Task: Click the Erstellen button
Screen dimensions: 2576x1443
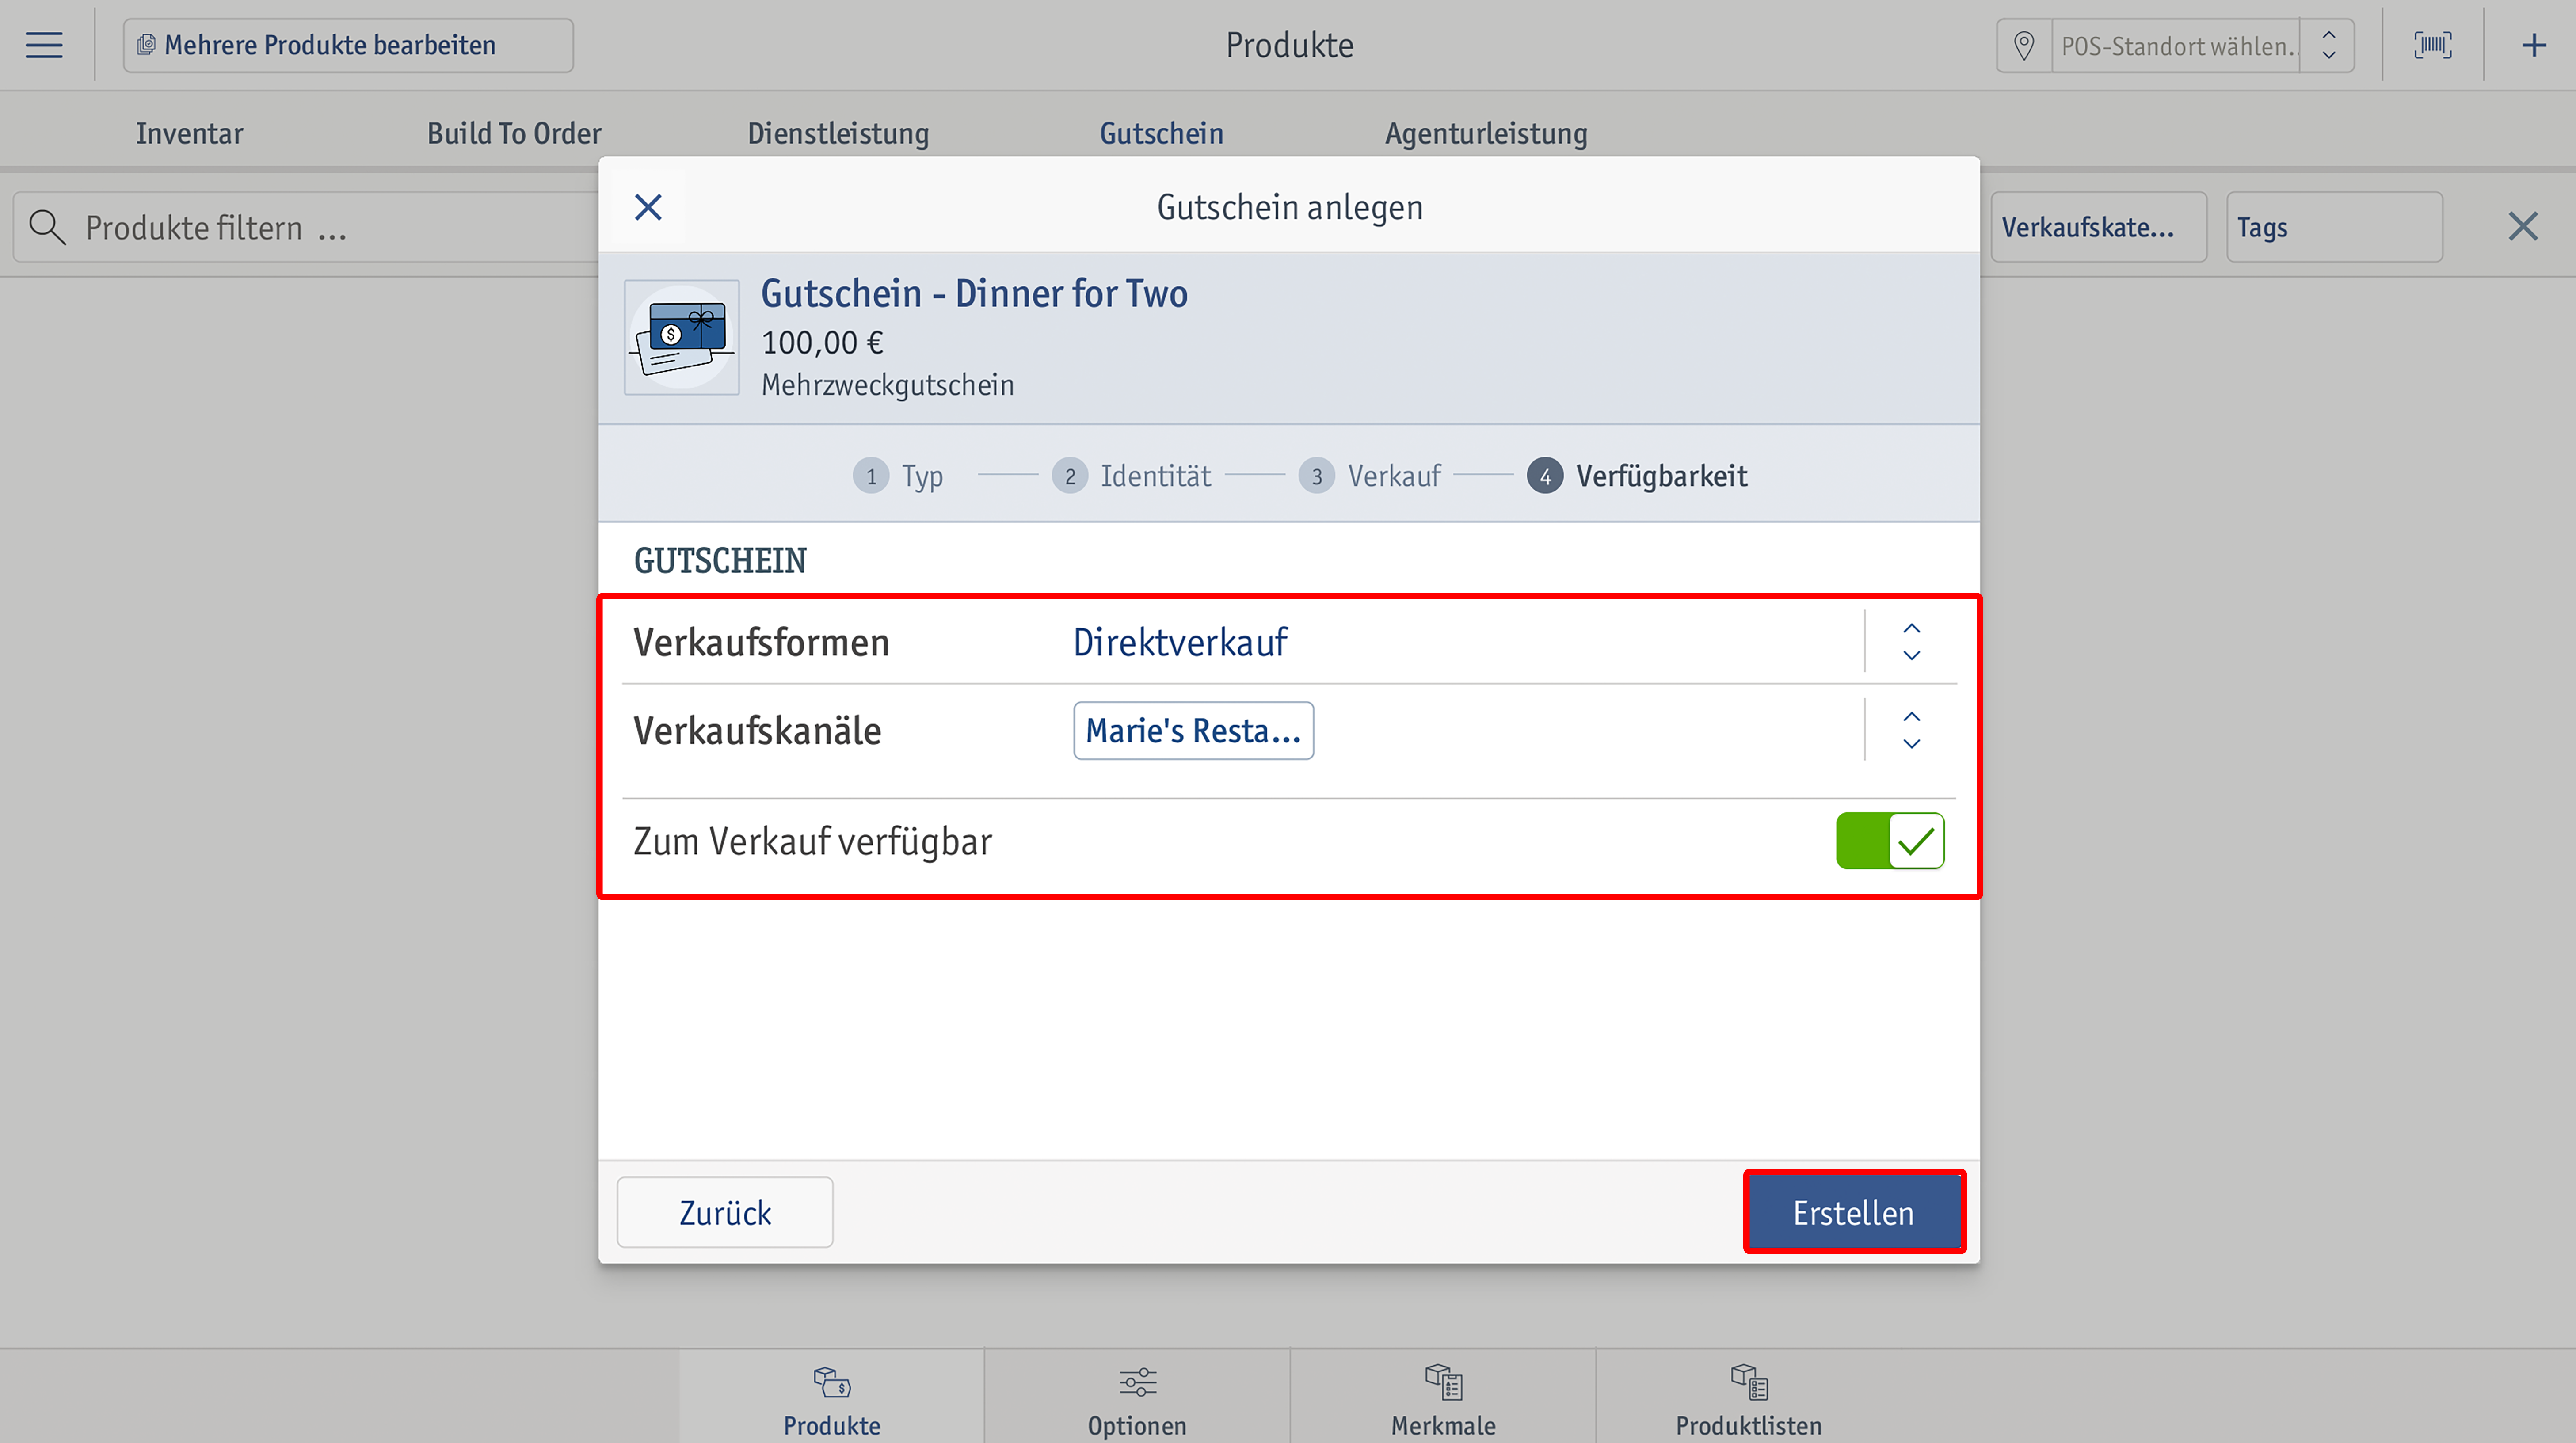Action: click(1854, 1212)
